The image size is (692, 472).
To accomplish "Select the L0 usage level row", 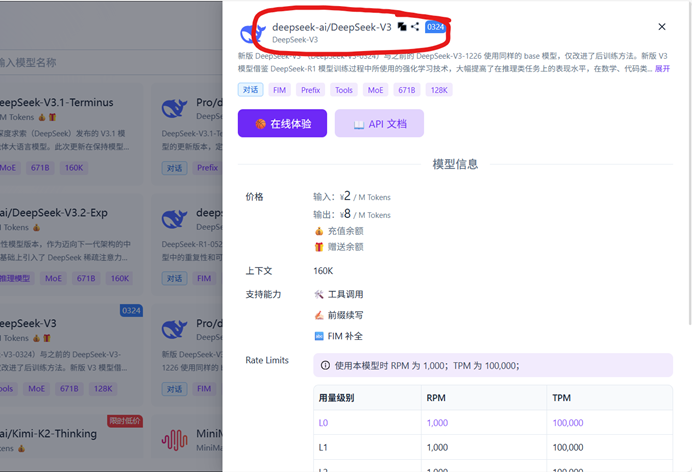I will (x=323, y=423).
